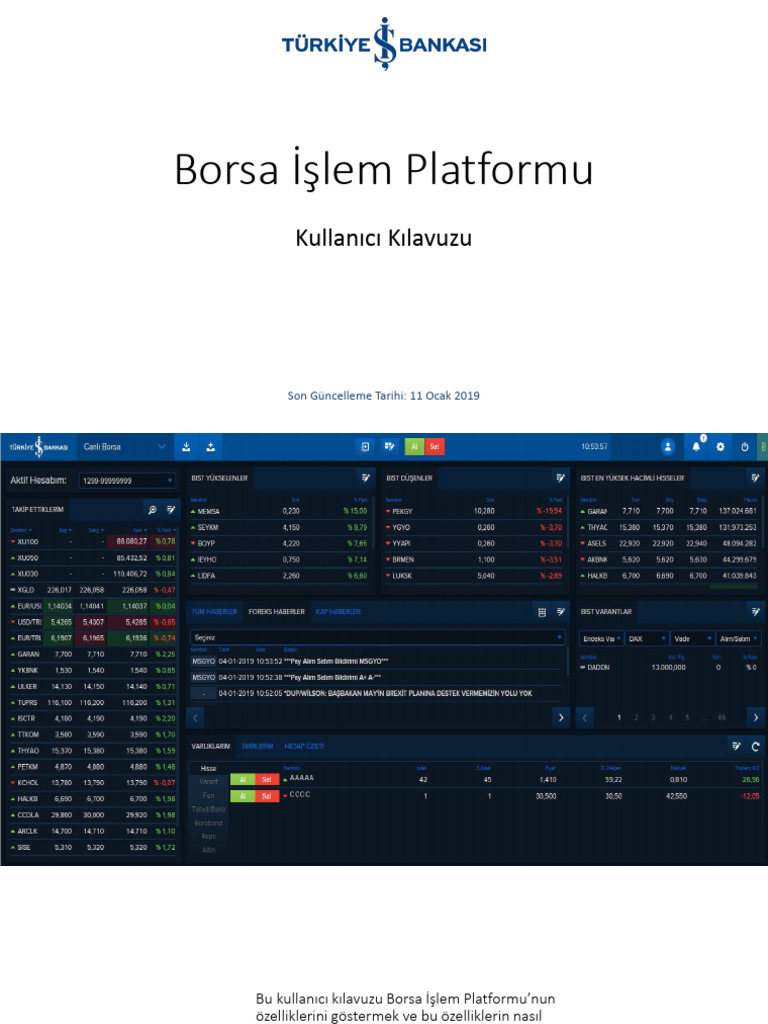Open the Canlı Borsa dropdown
This screenshot has height=1024, width=768.
(125, 447)
